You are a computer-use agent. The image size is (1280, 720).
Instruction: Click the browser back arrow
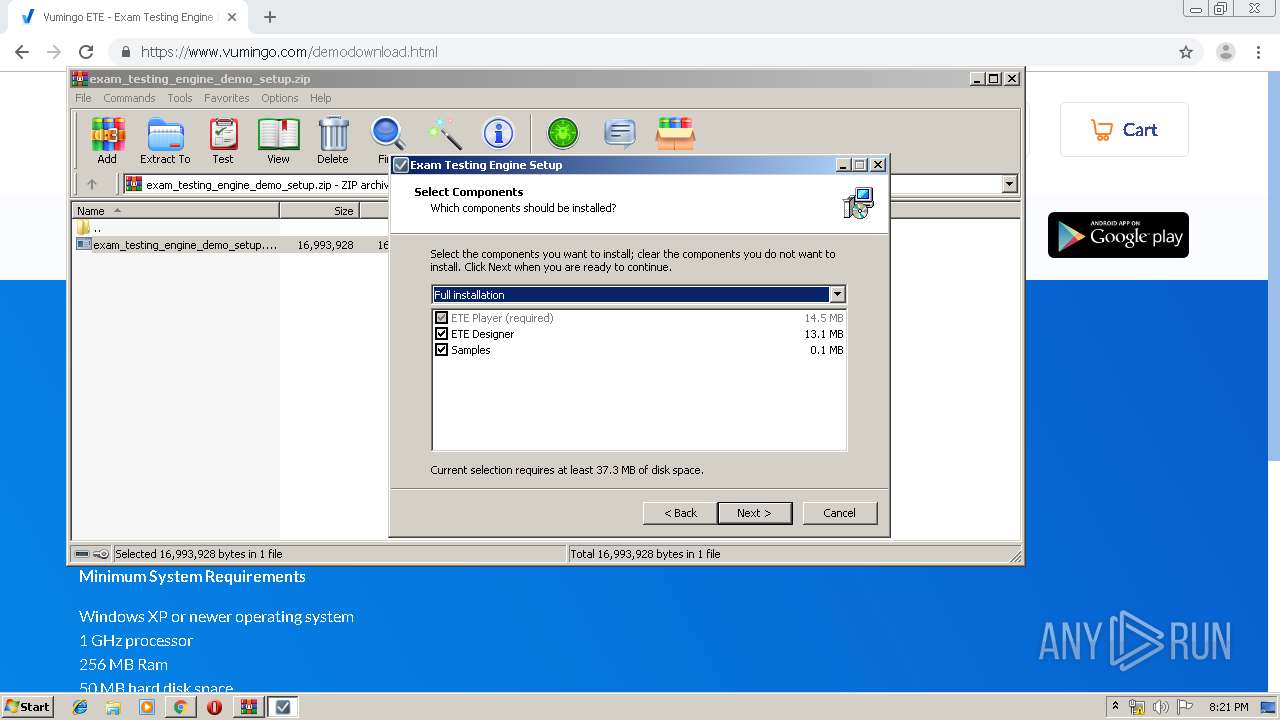(22, 52)
